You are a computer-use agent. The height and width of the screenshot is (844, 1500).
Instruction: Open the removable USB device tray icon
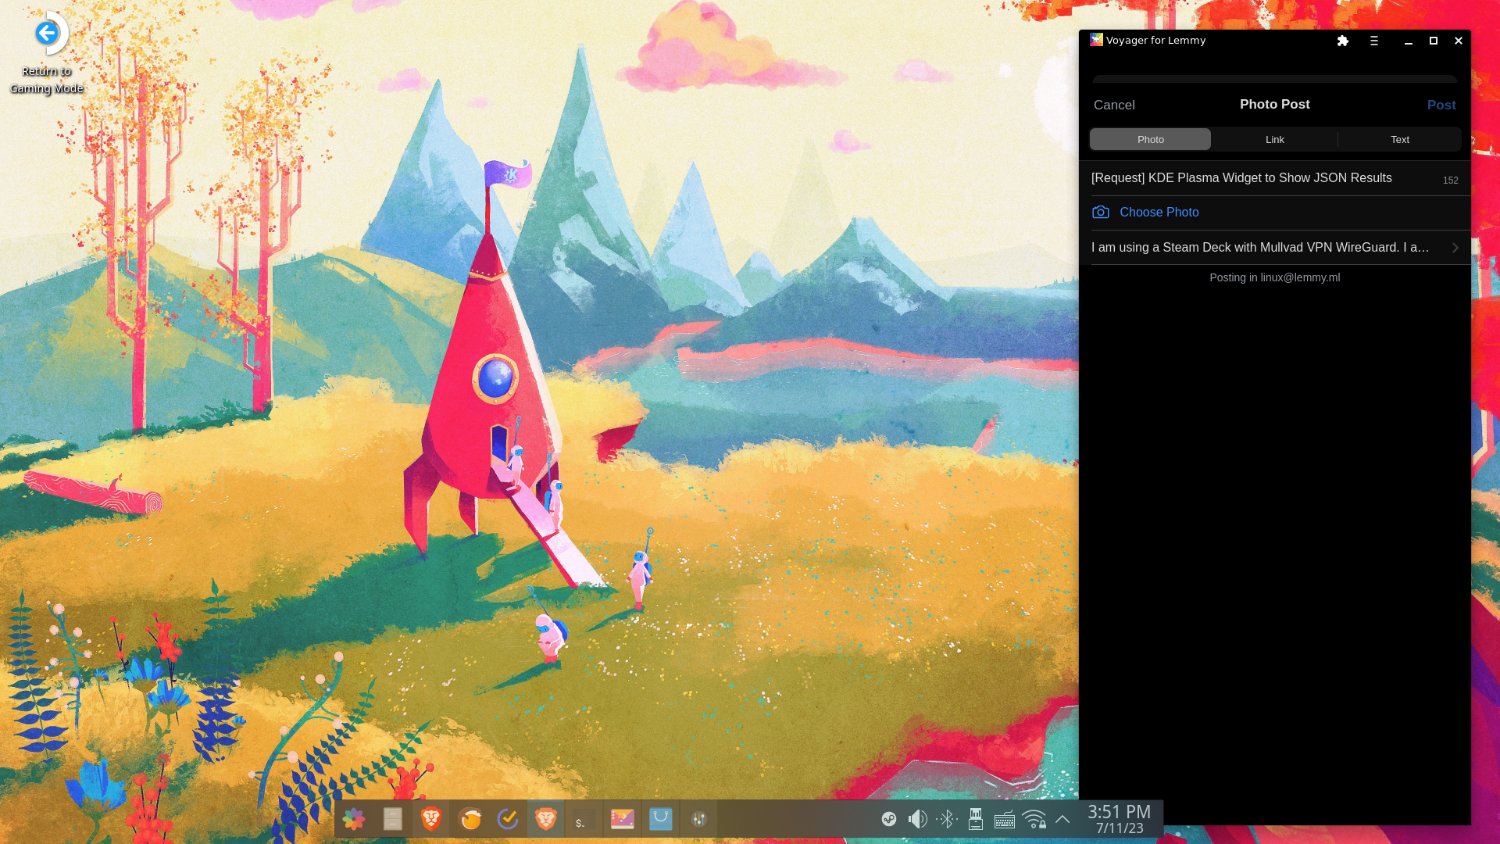coord(976,819)
